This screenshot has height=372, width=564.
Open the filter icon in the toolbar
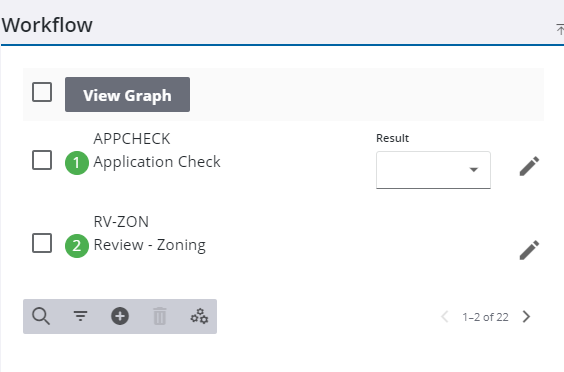pyautogui.click(x=81, y=316)
